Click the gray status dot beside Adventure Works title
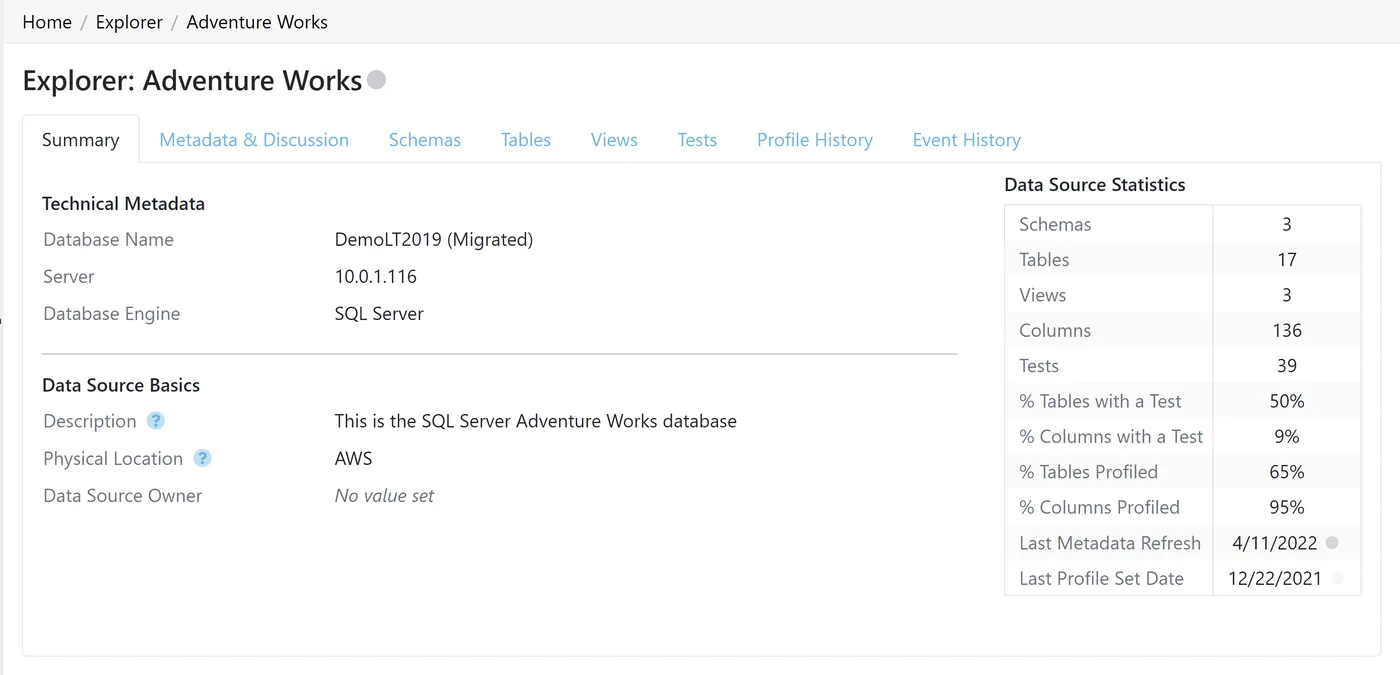This screenshot has width=1400, height=675. (376, 80)
